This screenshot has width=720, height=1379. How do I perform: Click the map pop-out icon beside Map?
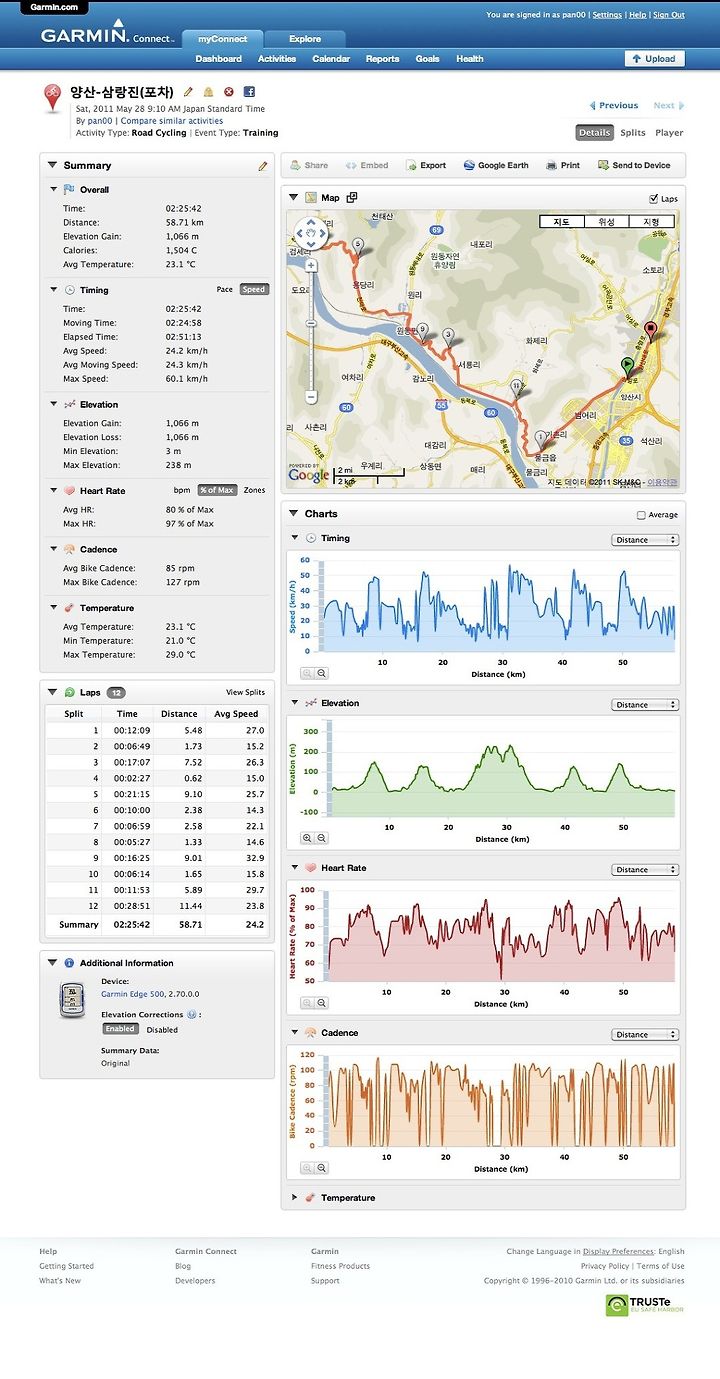point(352,198)
